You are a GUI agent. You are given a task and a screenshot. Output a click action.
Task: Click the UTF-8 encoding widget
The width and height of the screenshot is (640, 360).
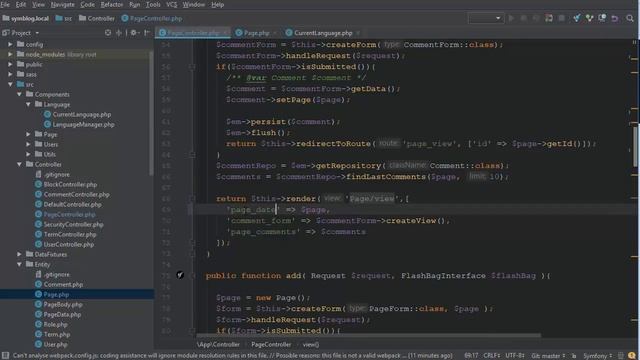(x=515, y=356)
